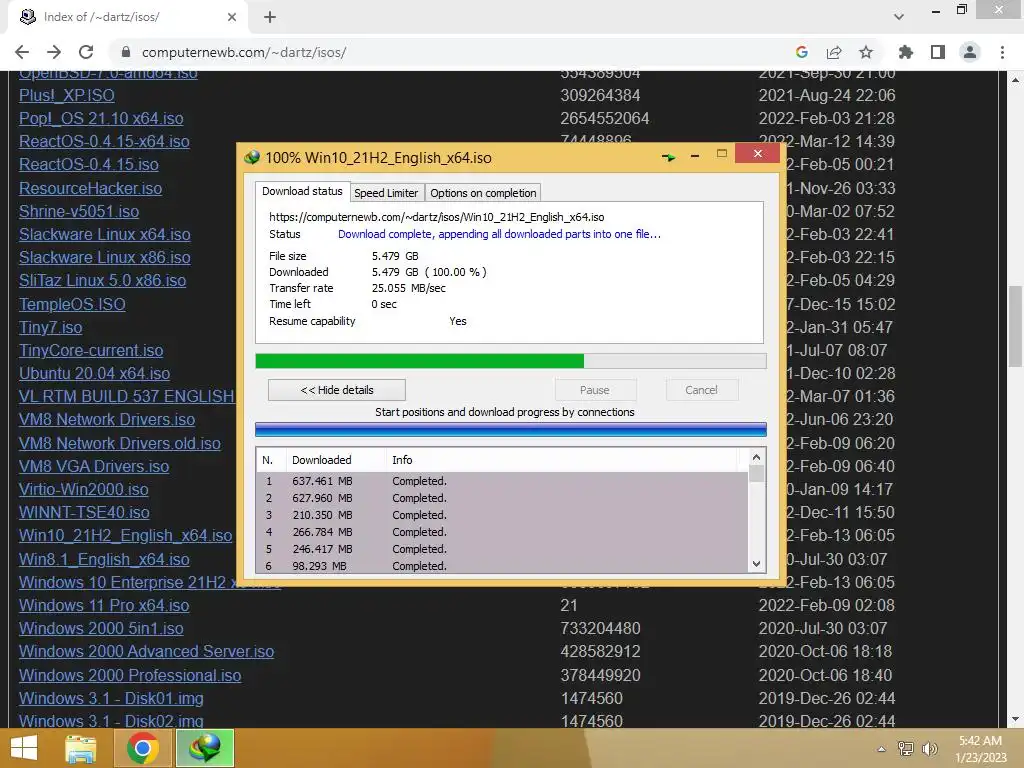
Task: View site info via the padlock icon
Action: (126, 52)
